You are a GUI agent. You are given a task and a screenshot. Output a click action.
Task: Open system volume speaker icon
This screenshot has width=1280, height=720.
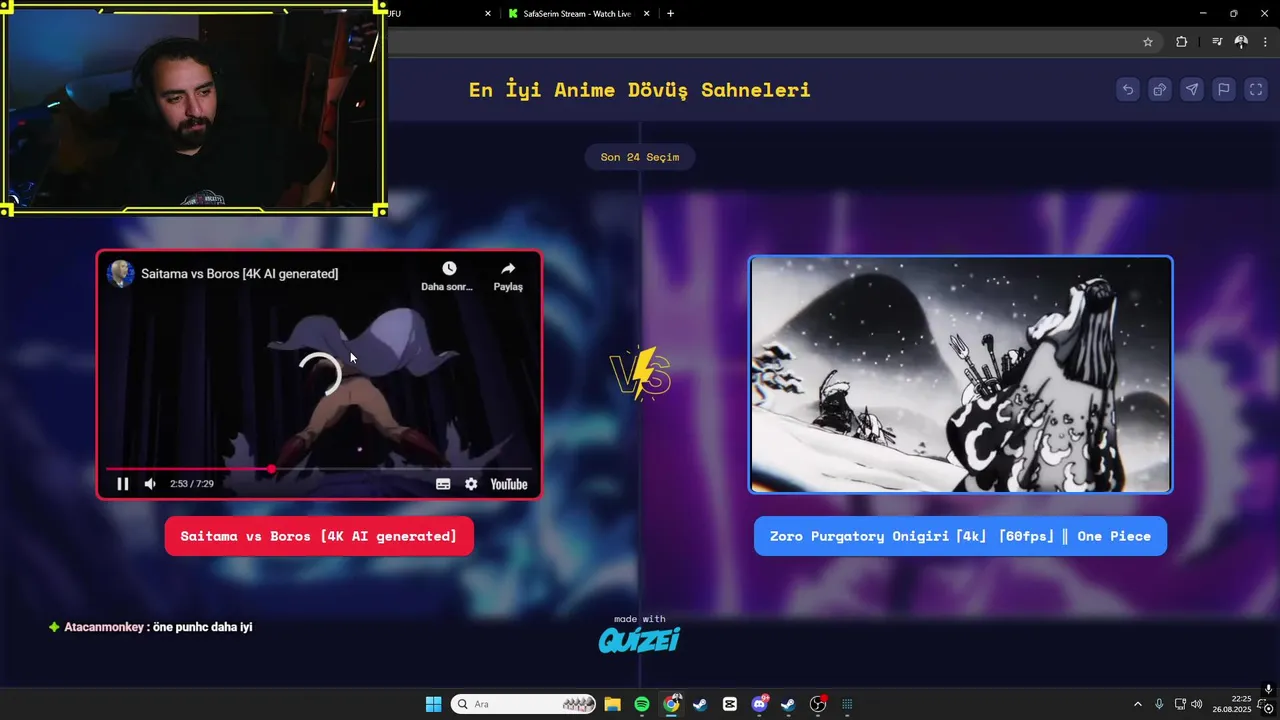pyautogui.click(x=1197, y=704)
